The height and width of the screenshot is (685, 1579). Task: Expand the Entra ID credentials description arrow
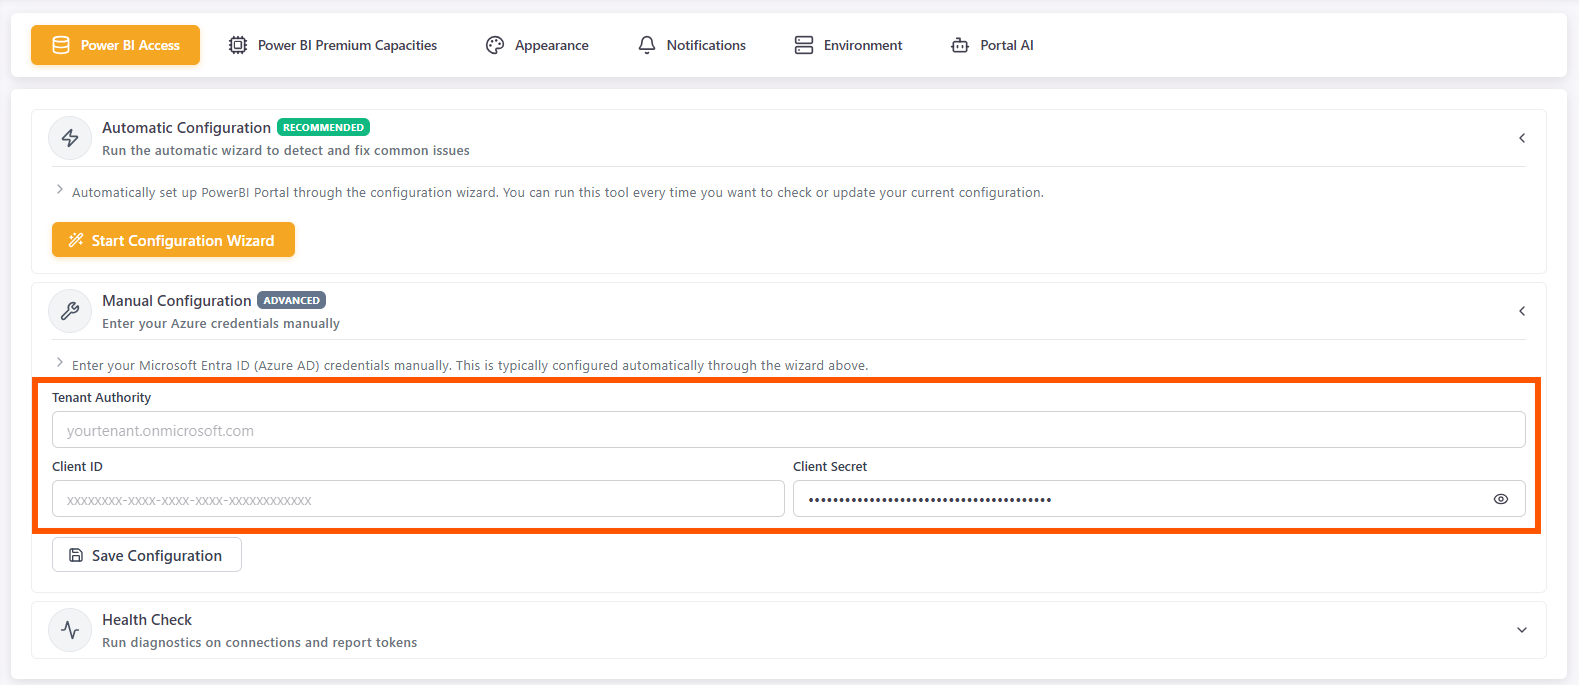point(60,363)
